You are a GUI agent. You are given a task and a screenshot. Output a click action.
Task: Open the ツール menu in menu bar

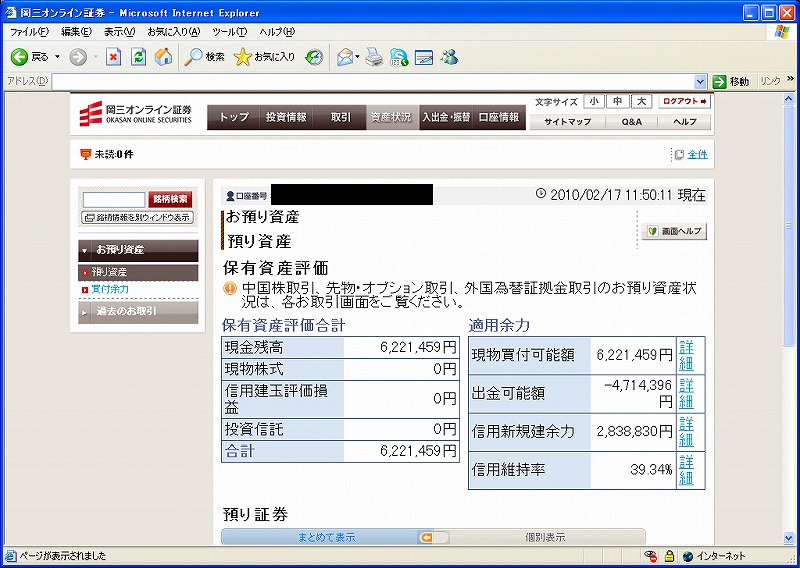[x=229, y=31]
